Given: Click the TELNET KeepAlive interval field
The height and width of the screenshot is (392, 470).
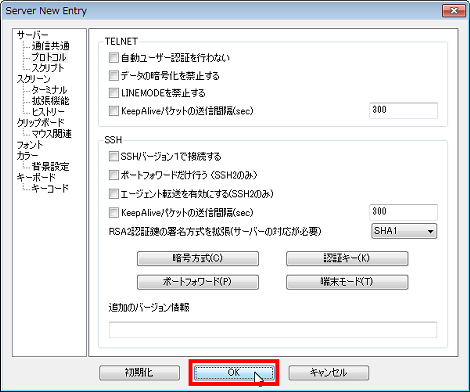Looking at the screenshot, I should pos(403,110).
